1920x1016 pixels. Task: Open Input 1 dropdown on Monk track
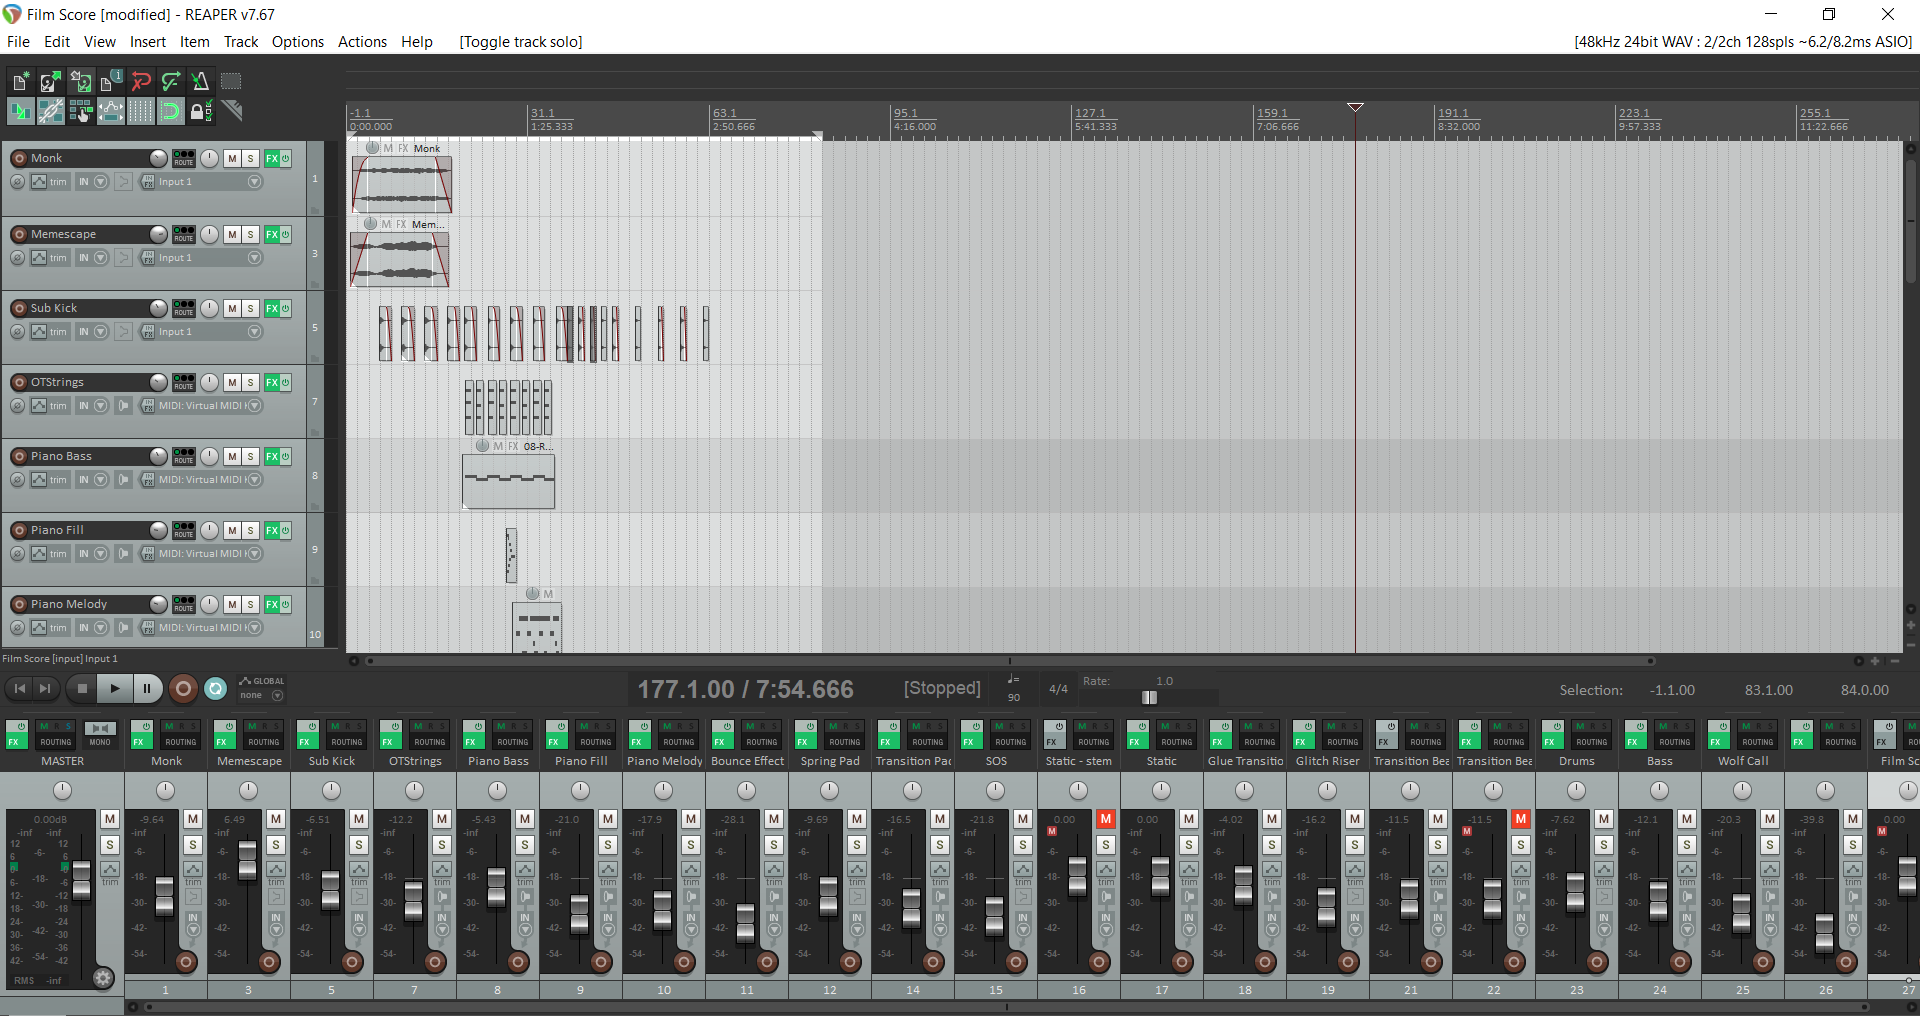pos(254,182)
